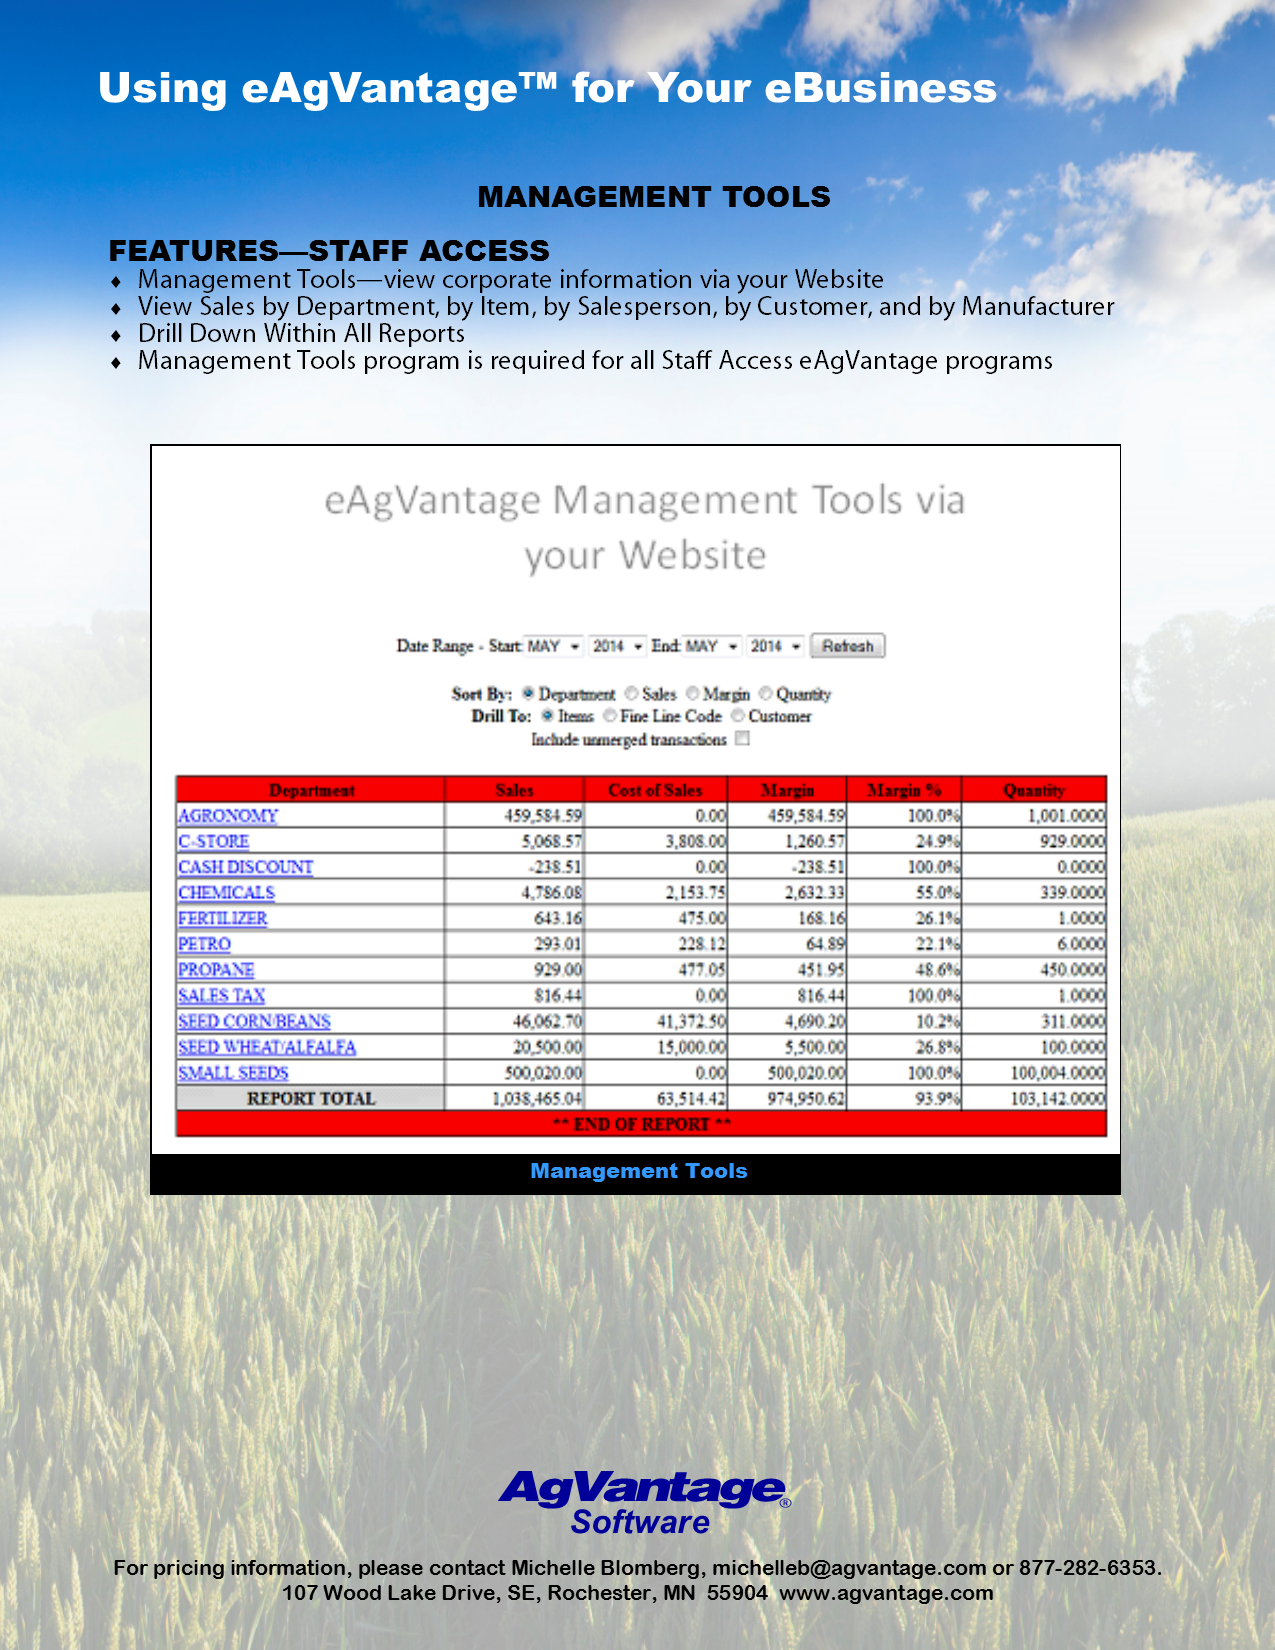Screen dimensions: 1275x1650
Task: Click total sales value 1,038,465.04
Action: (537, 1098)
